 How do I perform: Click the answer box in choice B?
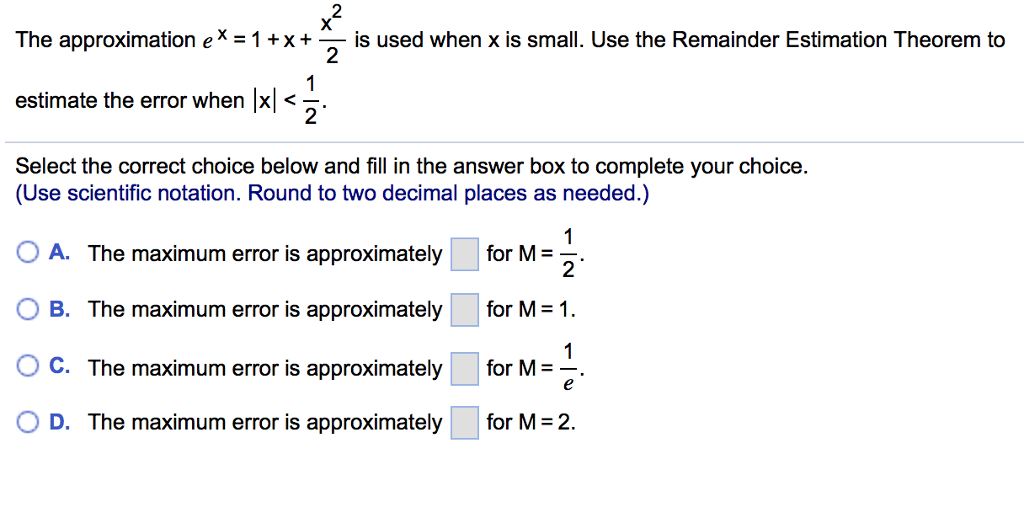(x=464, y=310)
